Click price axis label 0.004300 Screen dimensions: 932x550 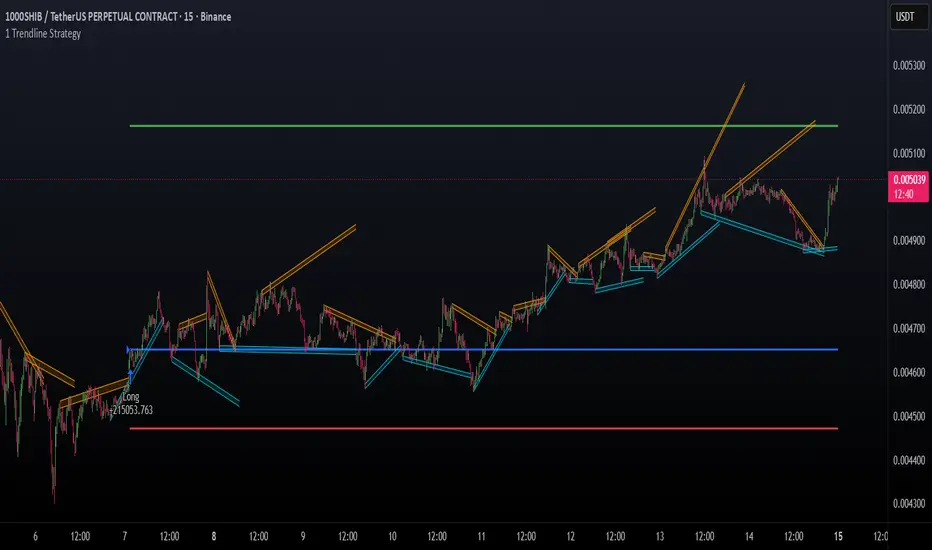click(909, 504)
